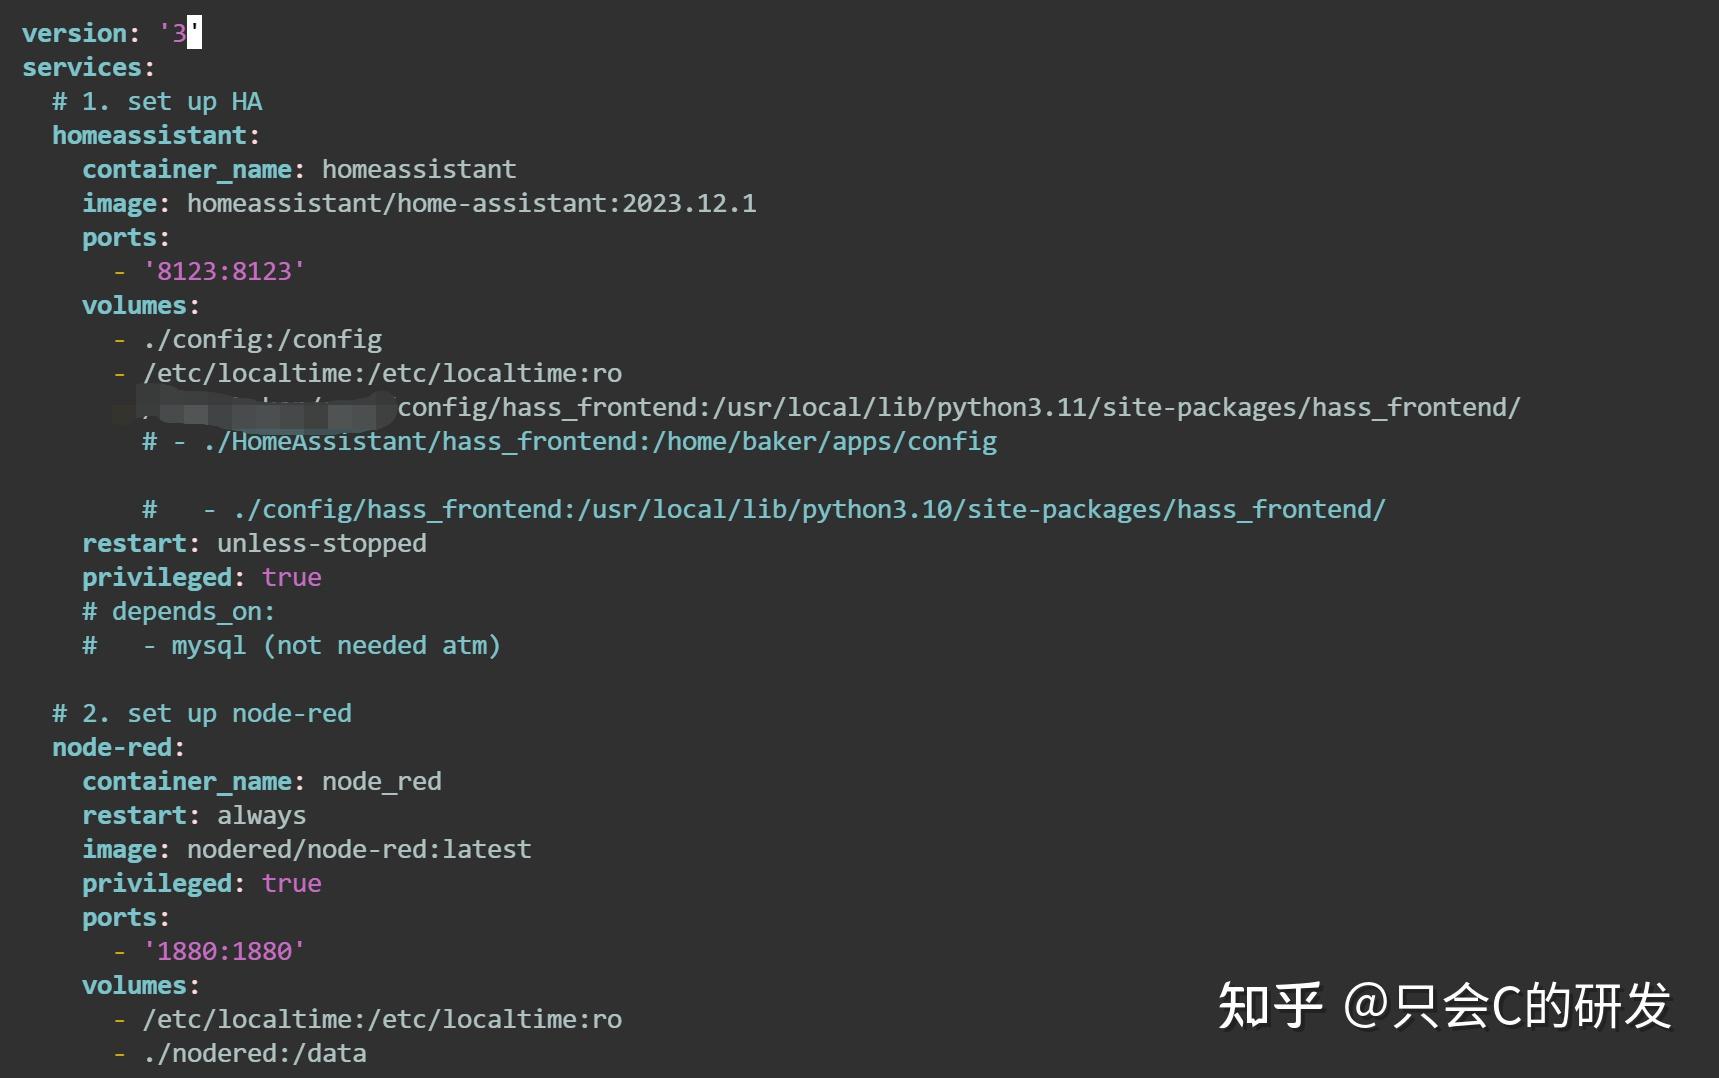
Task: Click the "version" key on the first line
Action: [x=74, y=33]
